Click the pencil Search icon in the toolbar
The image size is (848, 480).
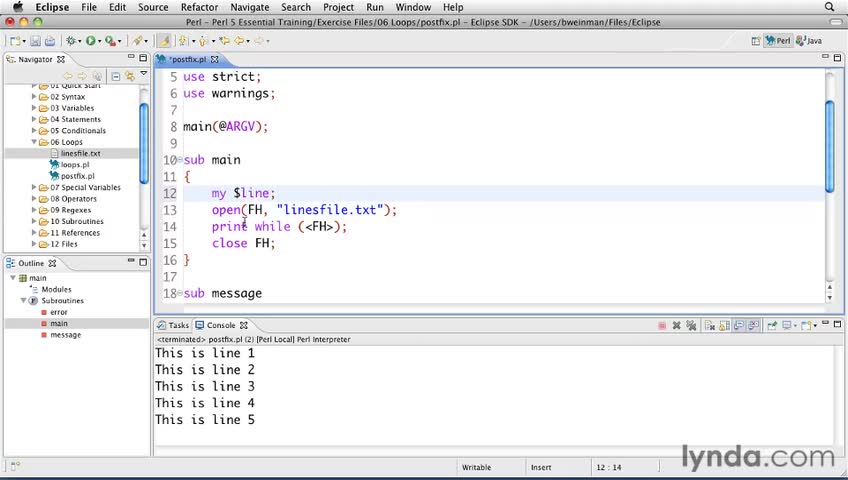(x=138, y=41)
